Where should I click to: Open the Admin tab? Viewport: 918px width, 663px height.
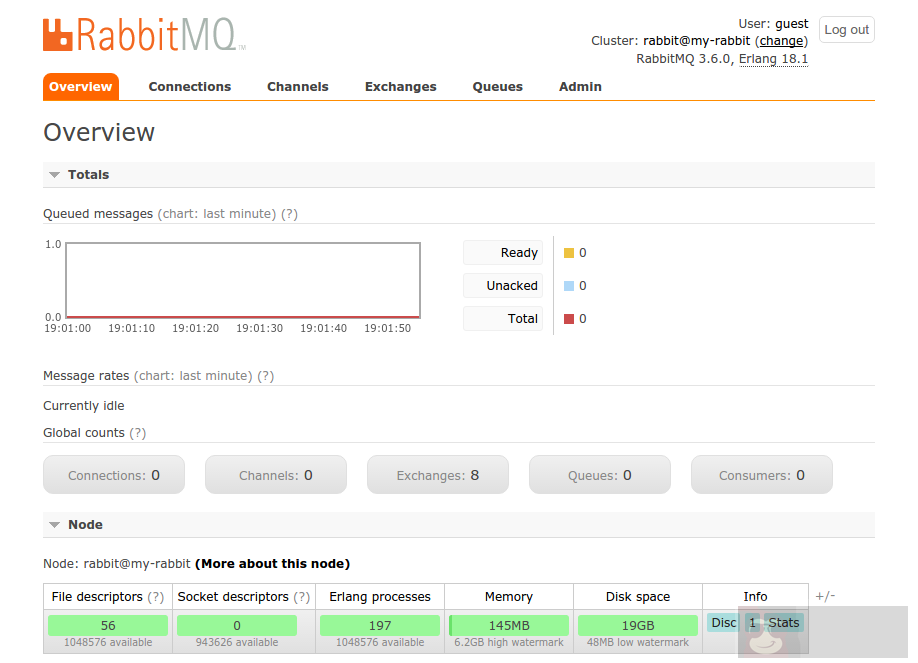pos(580,87)
